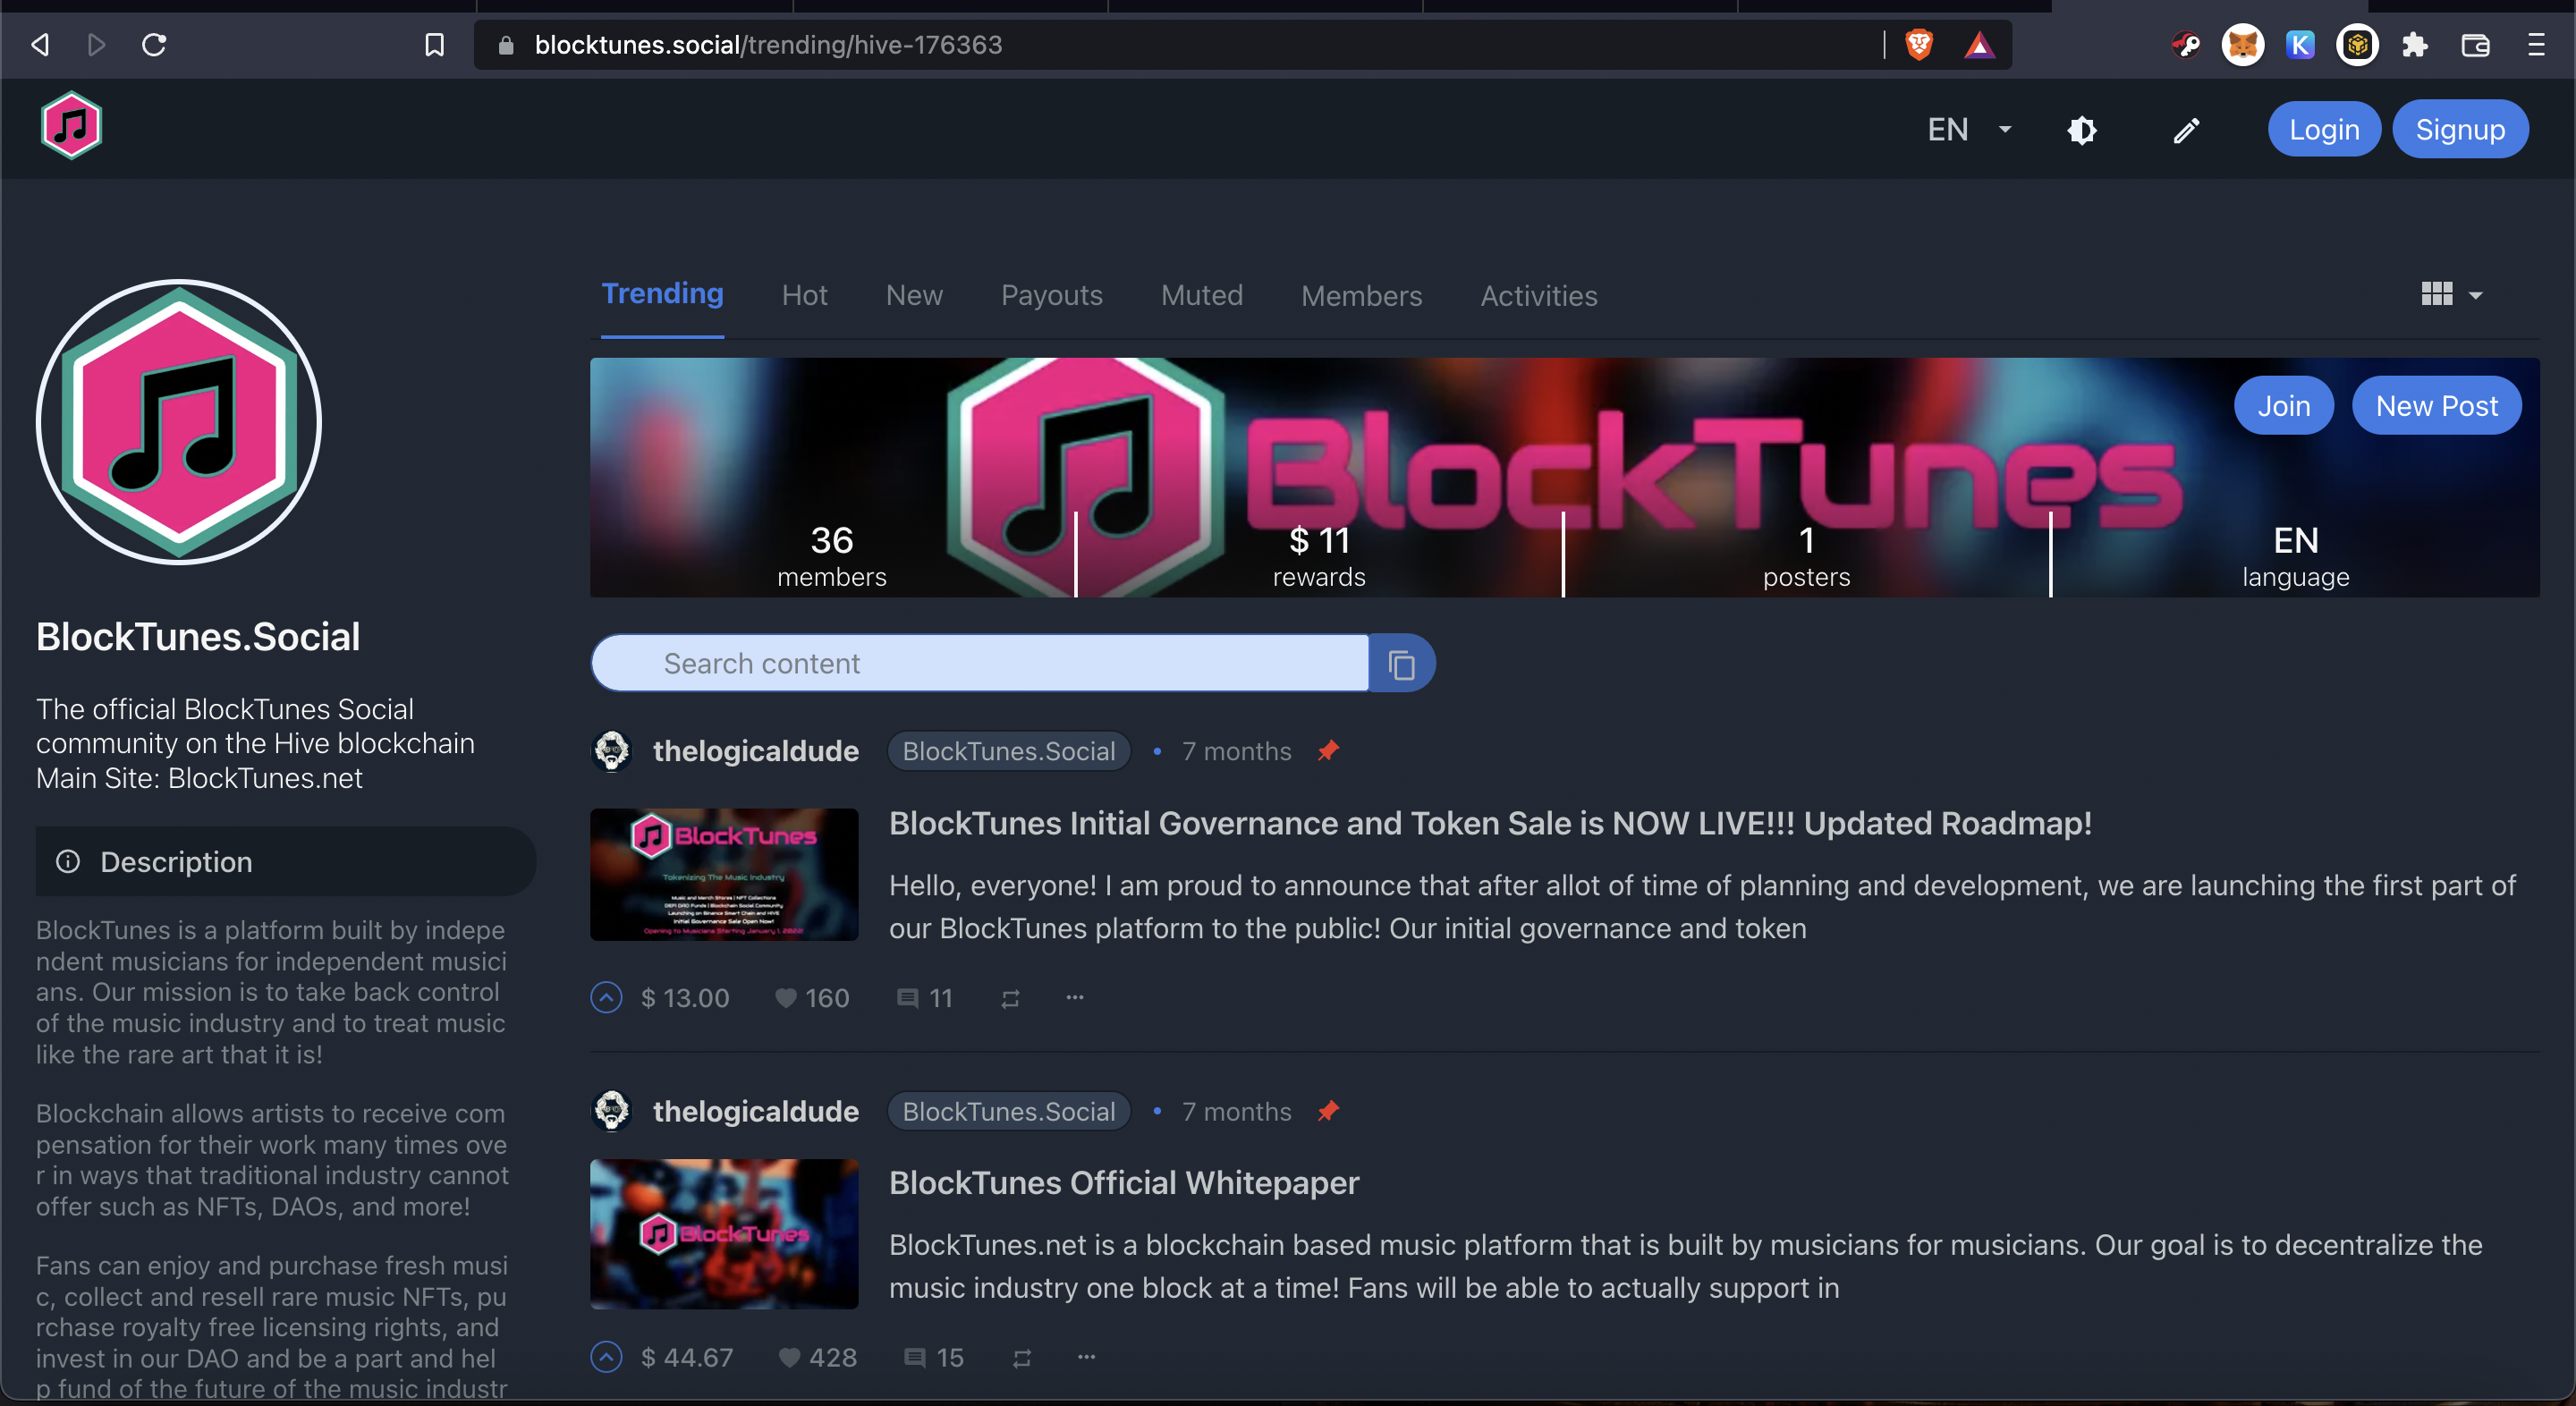Image resolution: width=2576 pixels, height=1406 pixels.
Task: Click BlockTunes.Social tag on Token Sale post
Action: 1008,751
